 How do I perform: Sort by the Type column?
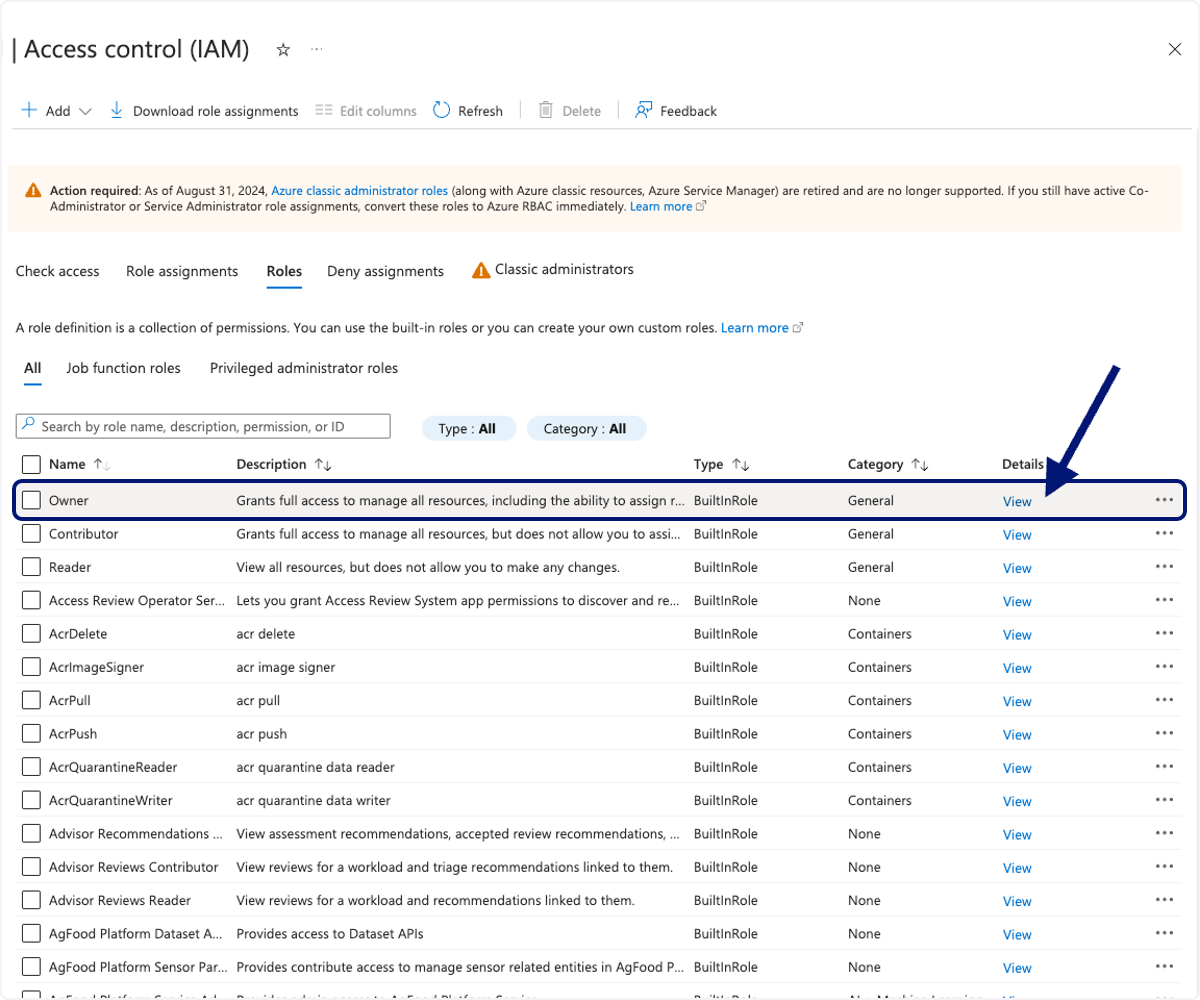coord(722,464)
